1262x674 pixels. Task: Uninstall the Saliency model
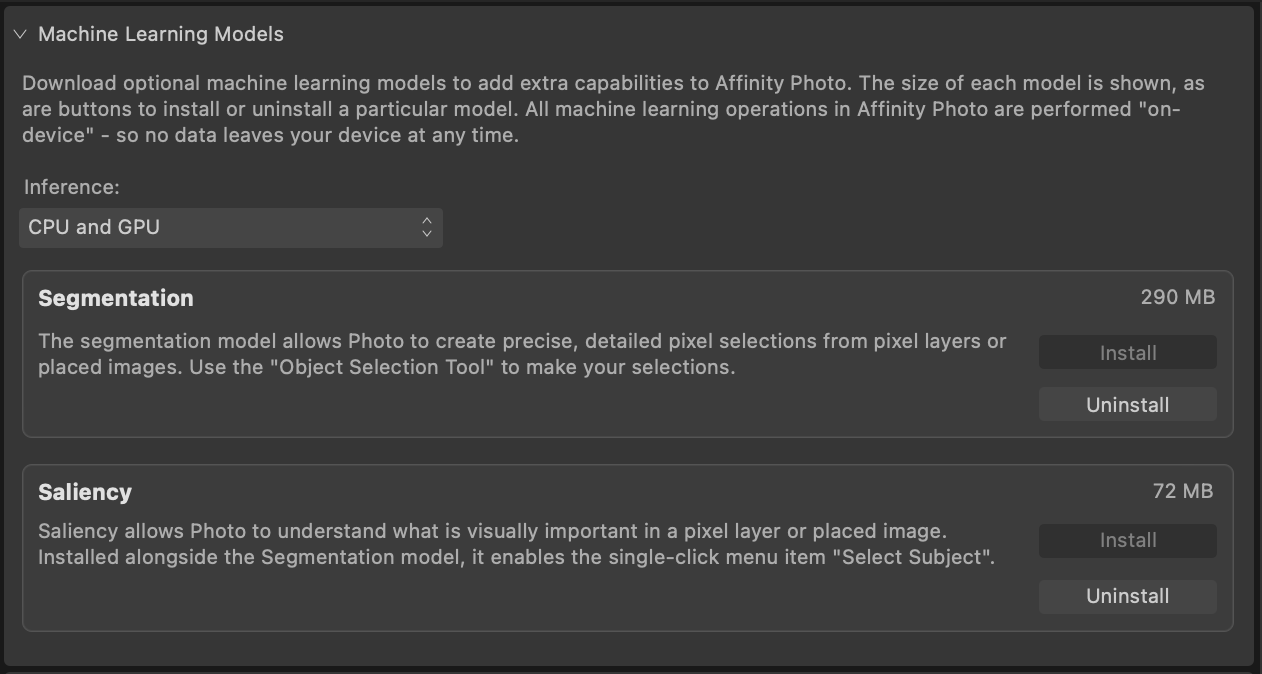tap(1127, 596)
